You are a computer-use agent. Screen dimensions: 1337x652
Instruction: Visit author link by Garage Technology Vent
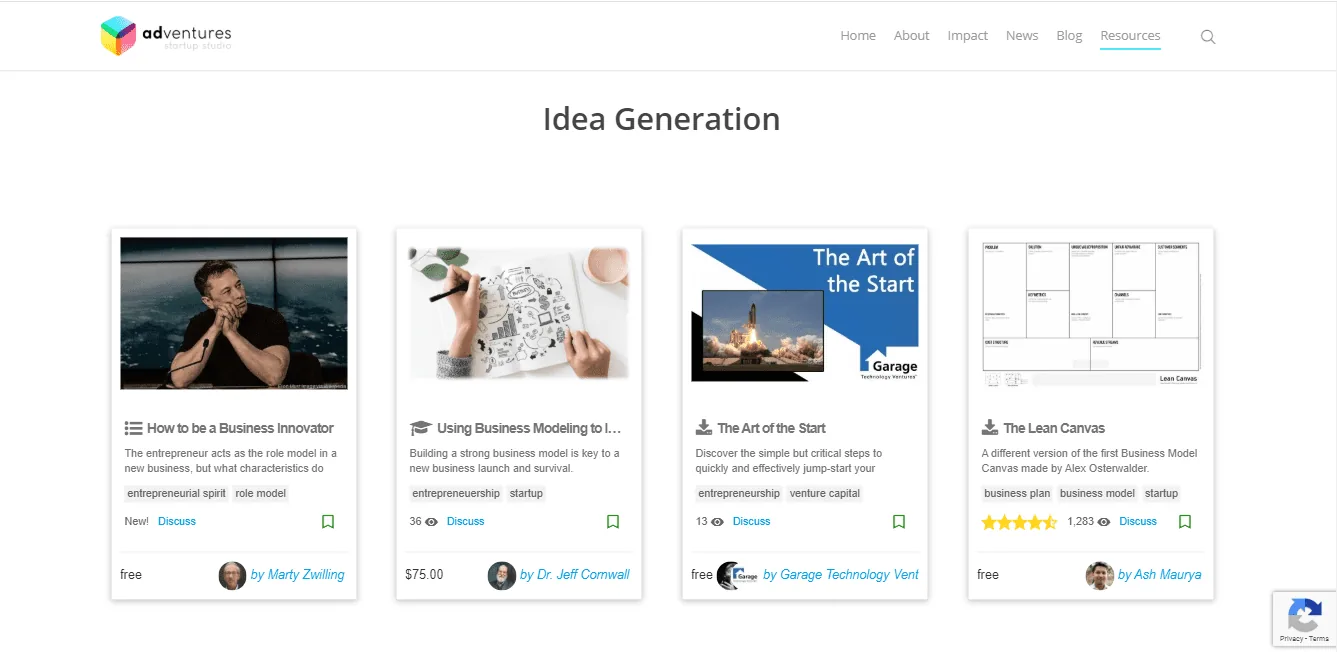click(841, 575)
